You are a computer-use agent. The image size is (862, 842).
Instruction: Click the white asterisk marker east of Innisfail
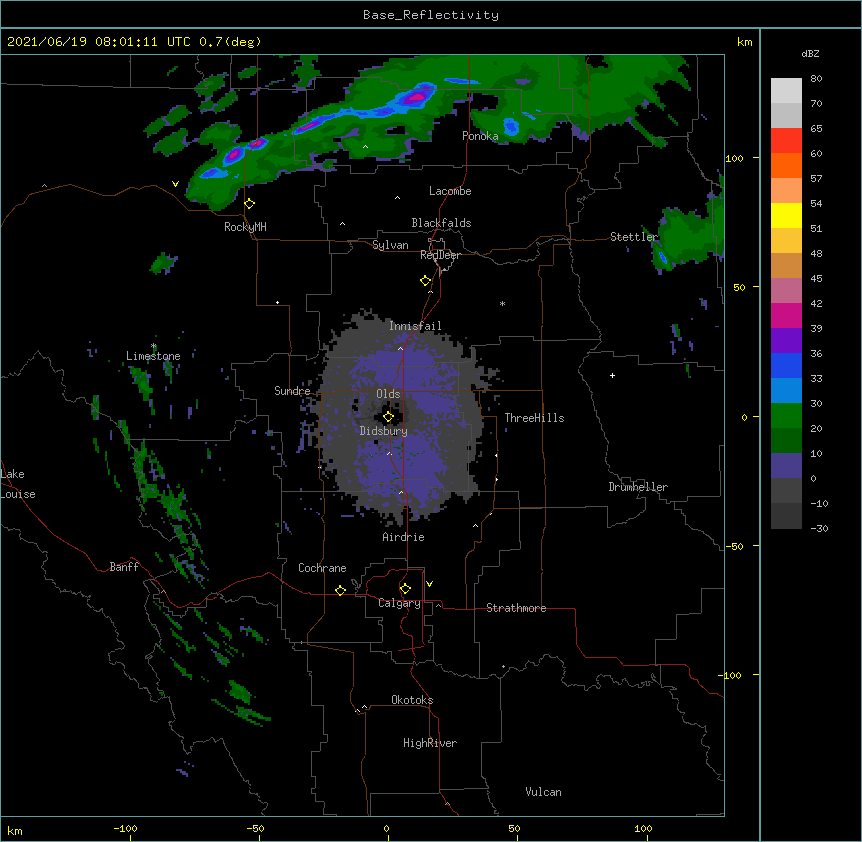pos(502,303)
